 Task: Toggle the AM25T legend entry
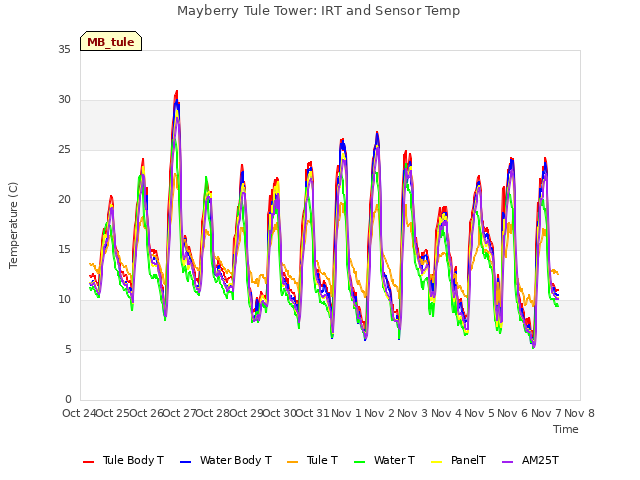[x=530, y=460]
